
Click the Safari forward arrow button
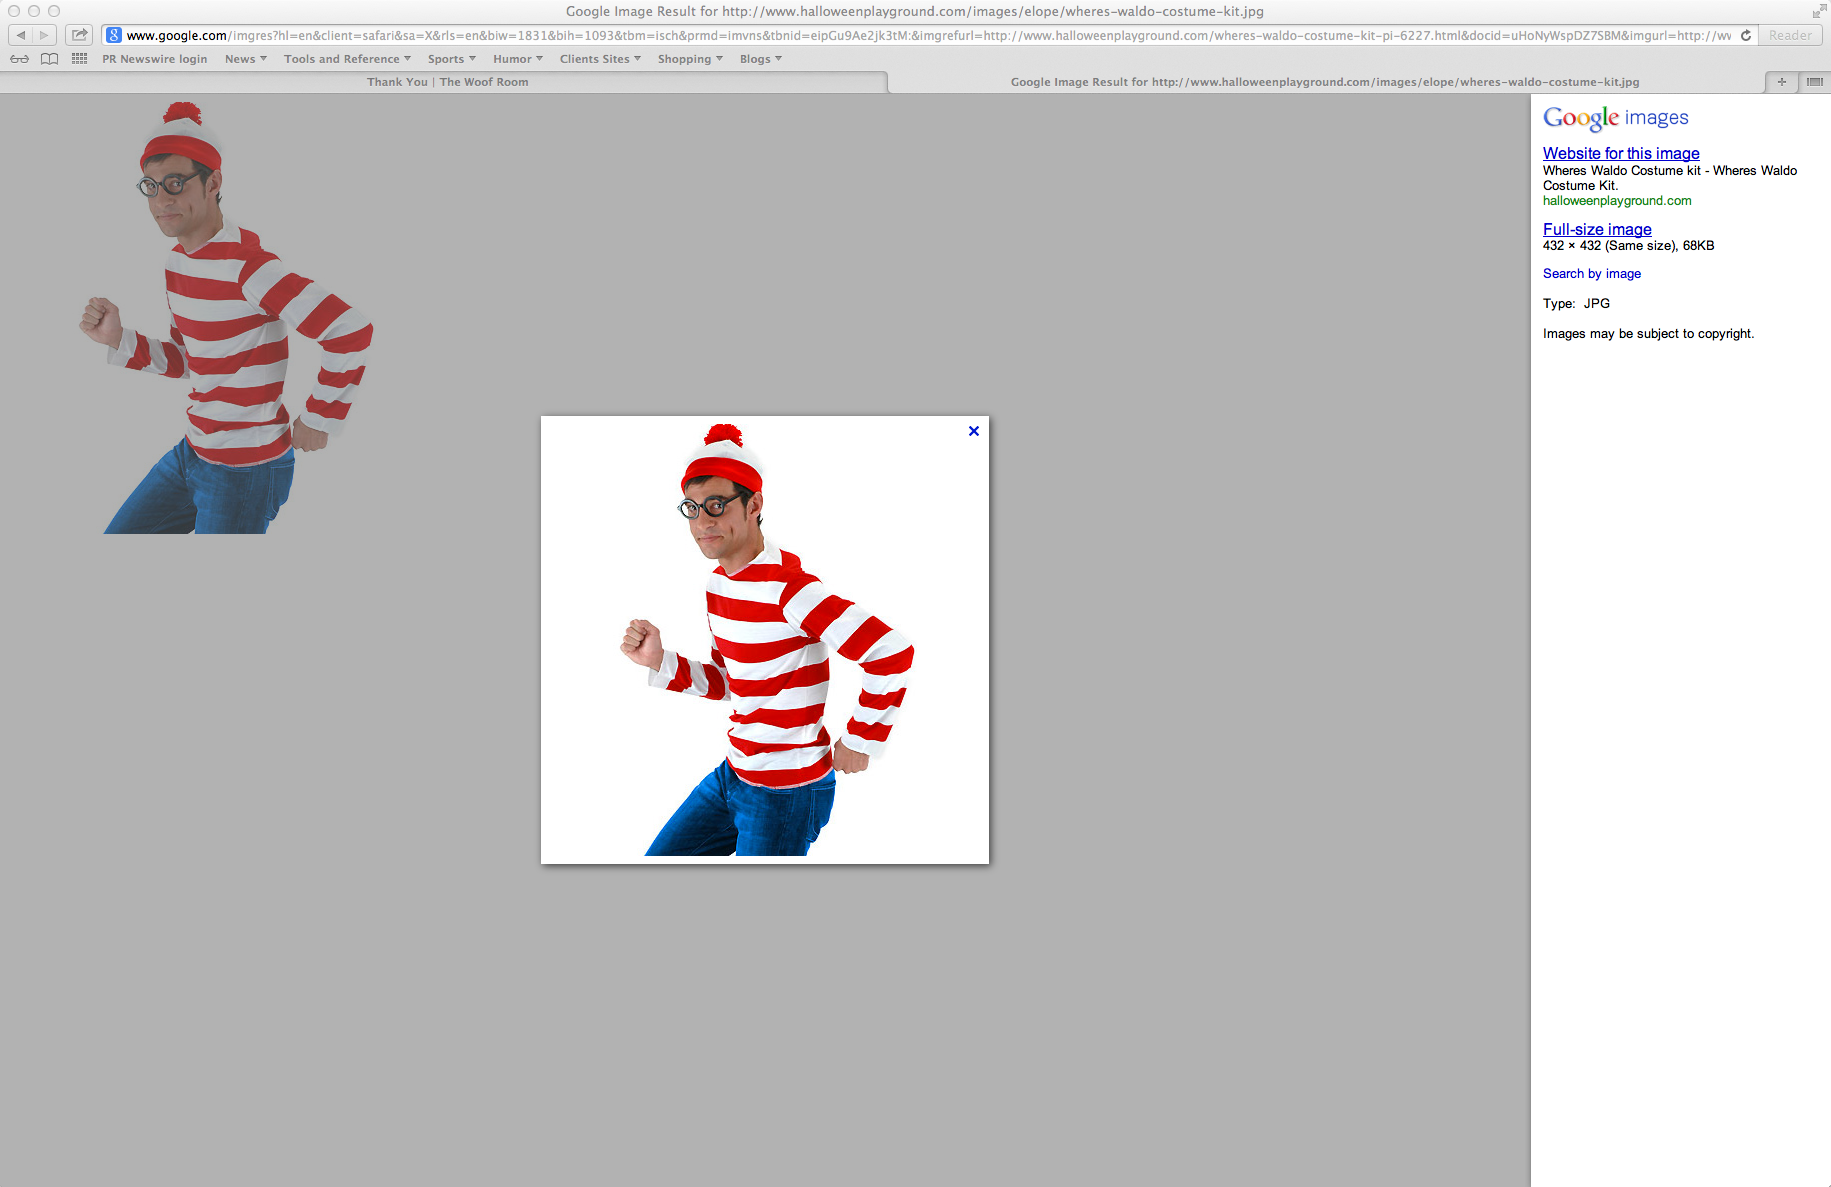(44, 35)
